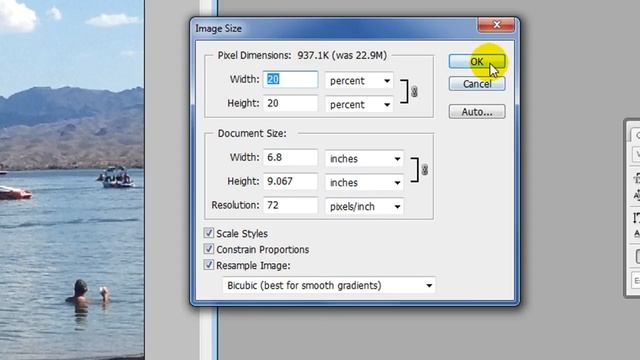The width and height of the screenshot is (640, 360).
Task: Toggle the Scale Styles checkbox
Action: [209, 233]
